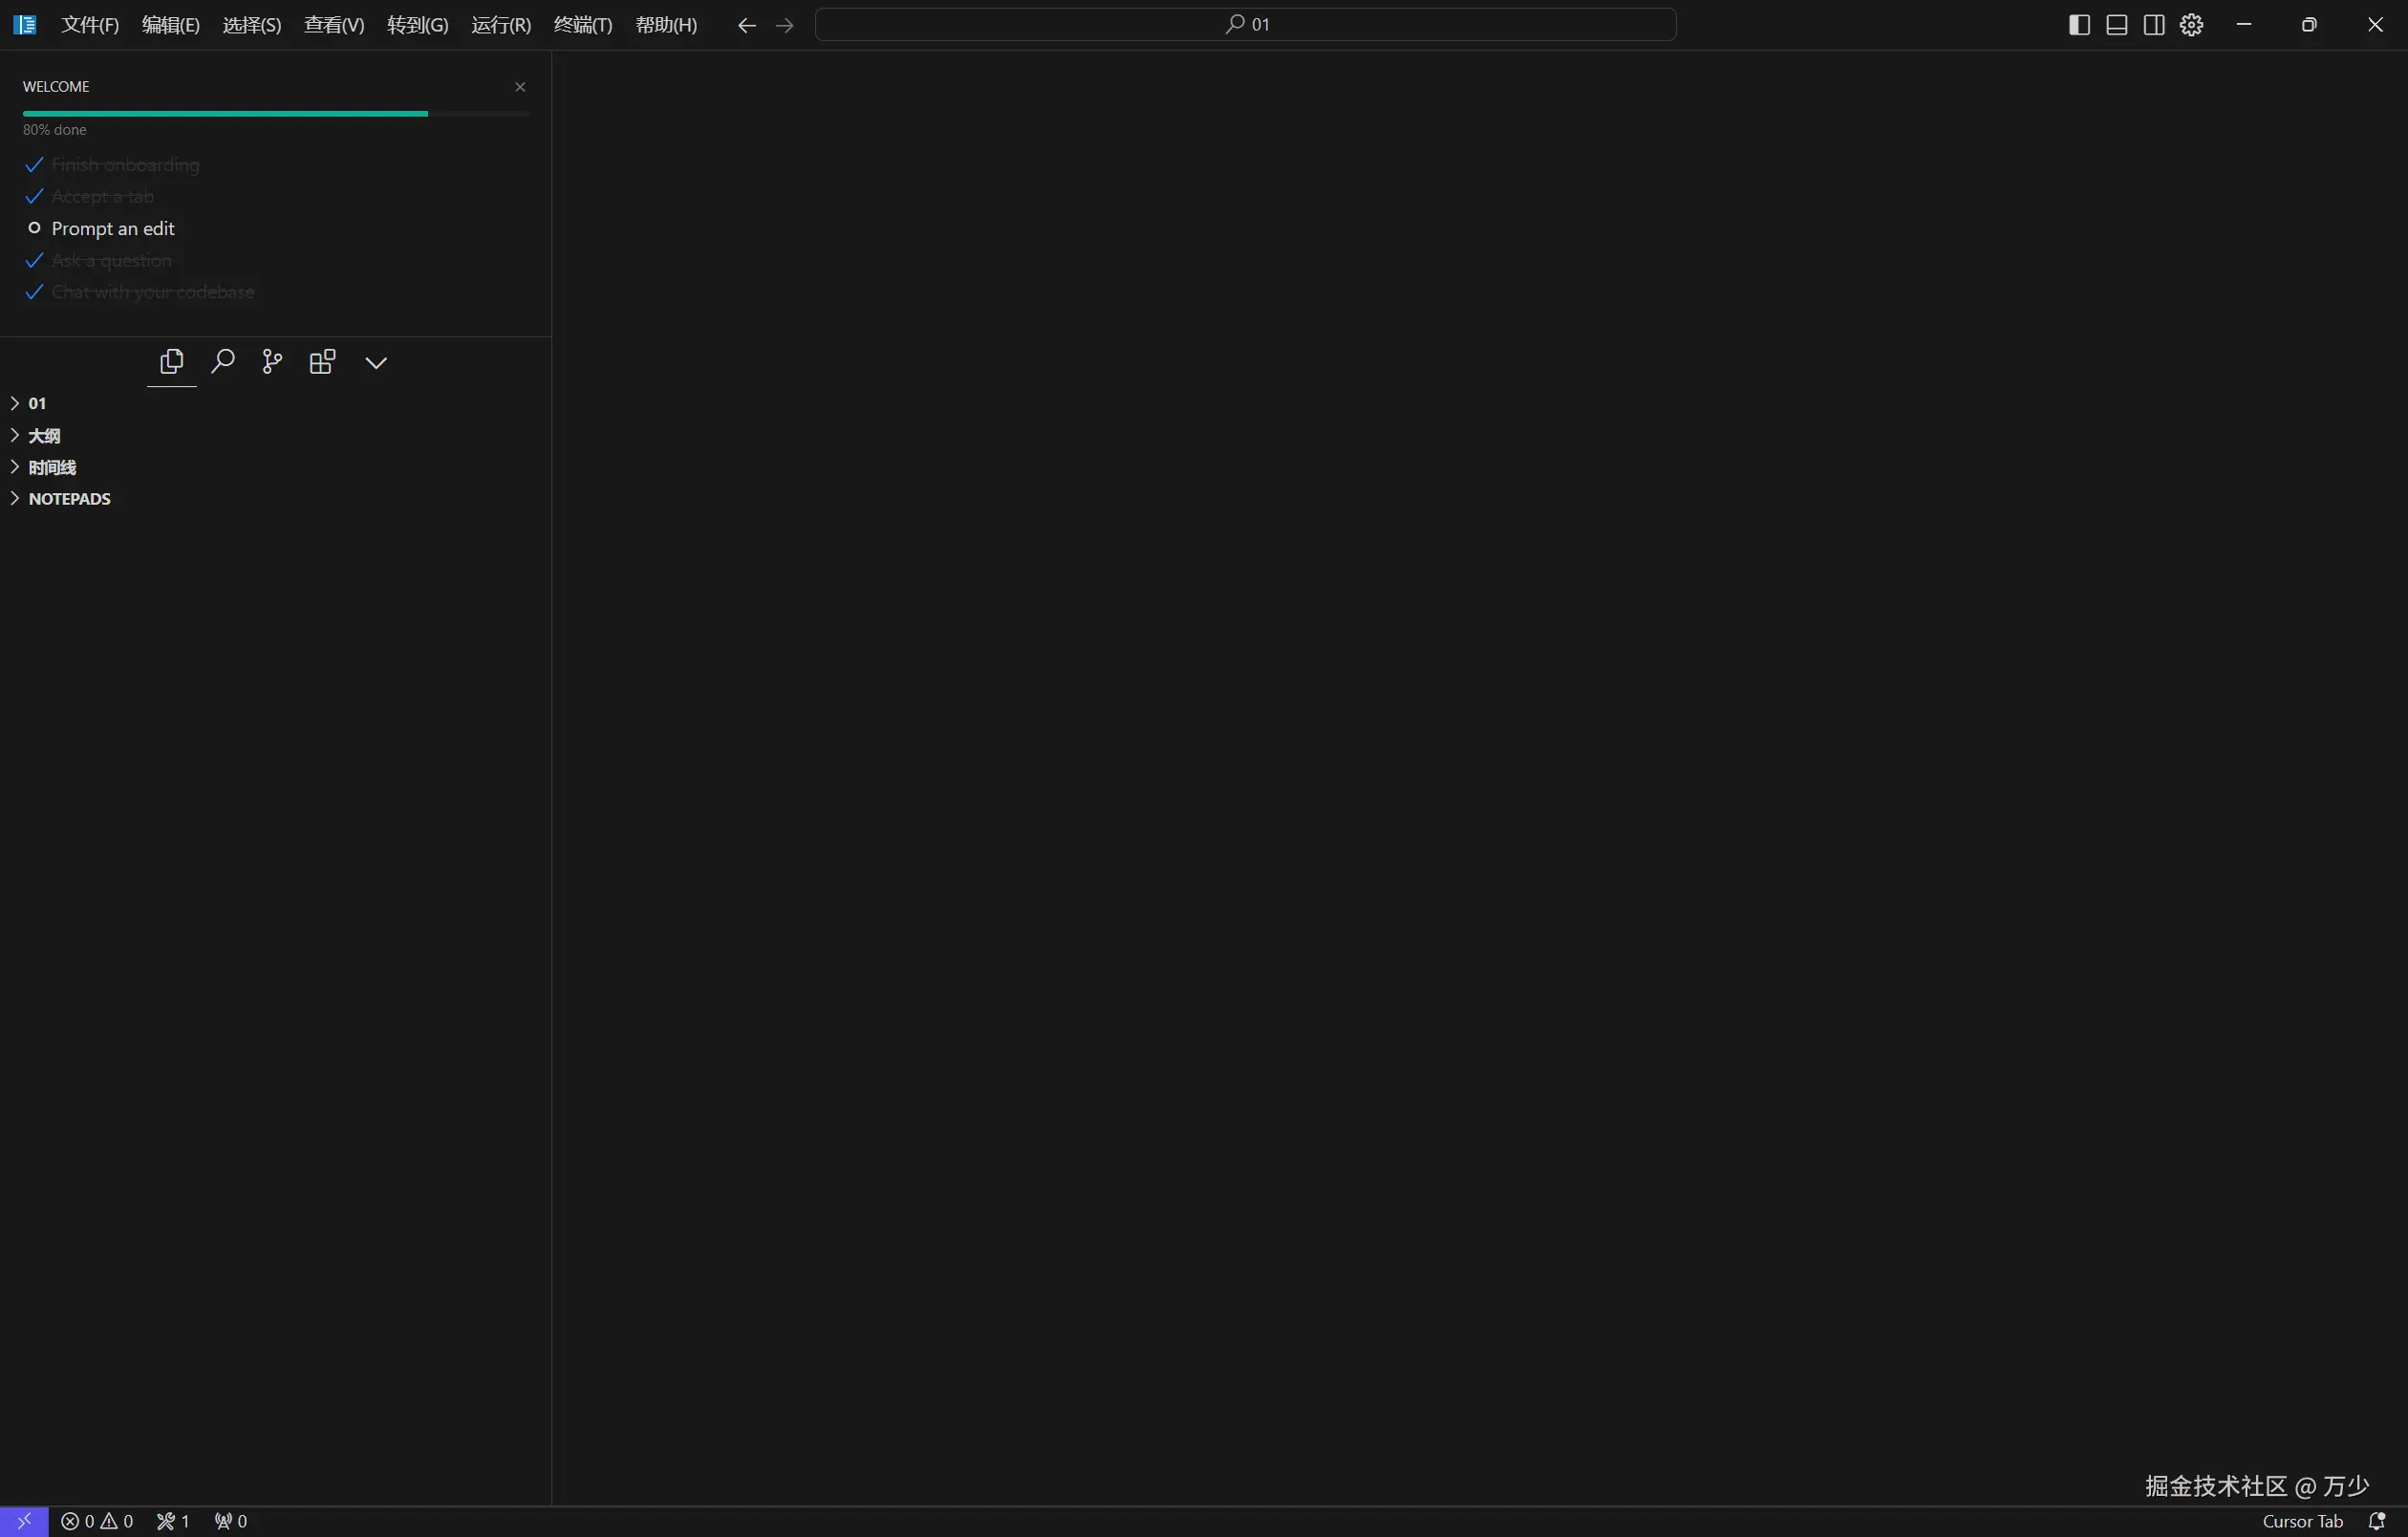Image resolution: width=2408 pixels, height=1537 pixels.
Task: Toggle the bottom panel visibility
Action: pyautogui.click(x=2116, y=24)
